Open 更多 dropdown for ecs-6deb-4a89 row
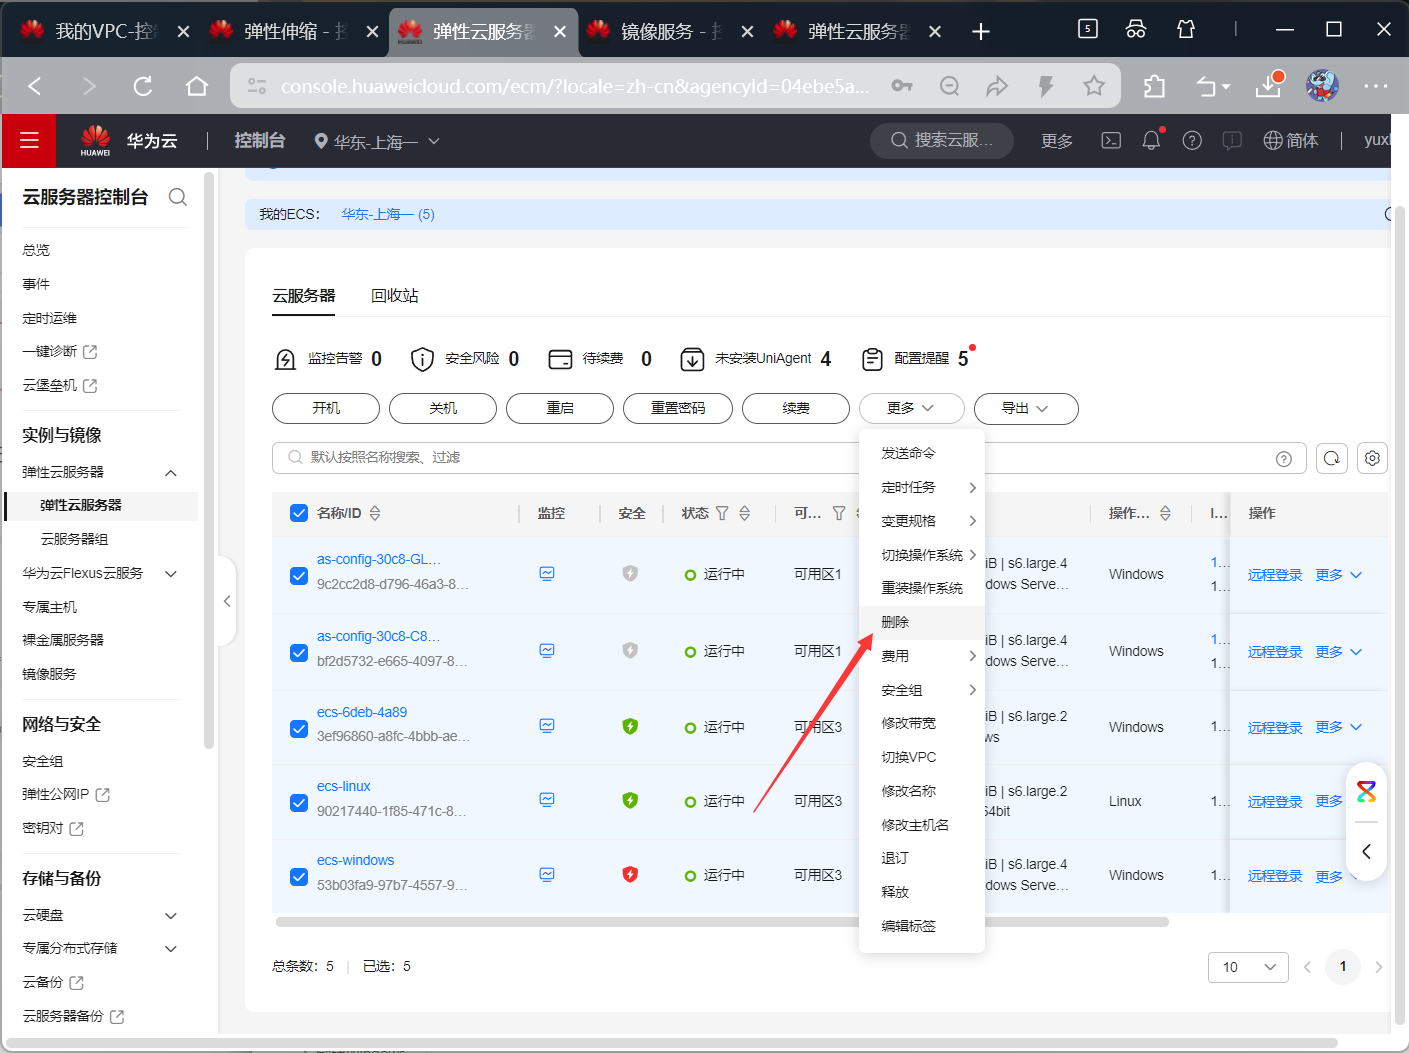 (1339, 727)
